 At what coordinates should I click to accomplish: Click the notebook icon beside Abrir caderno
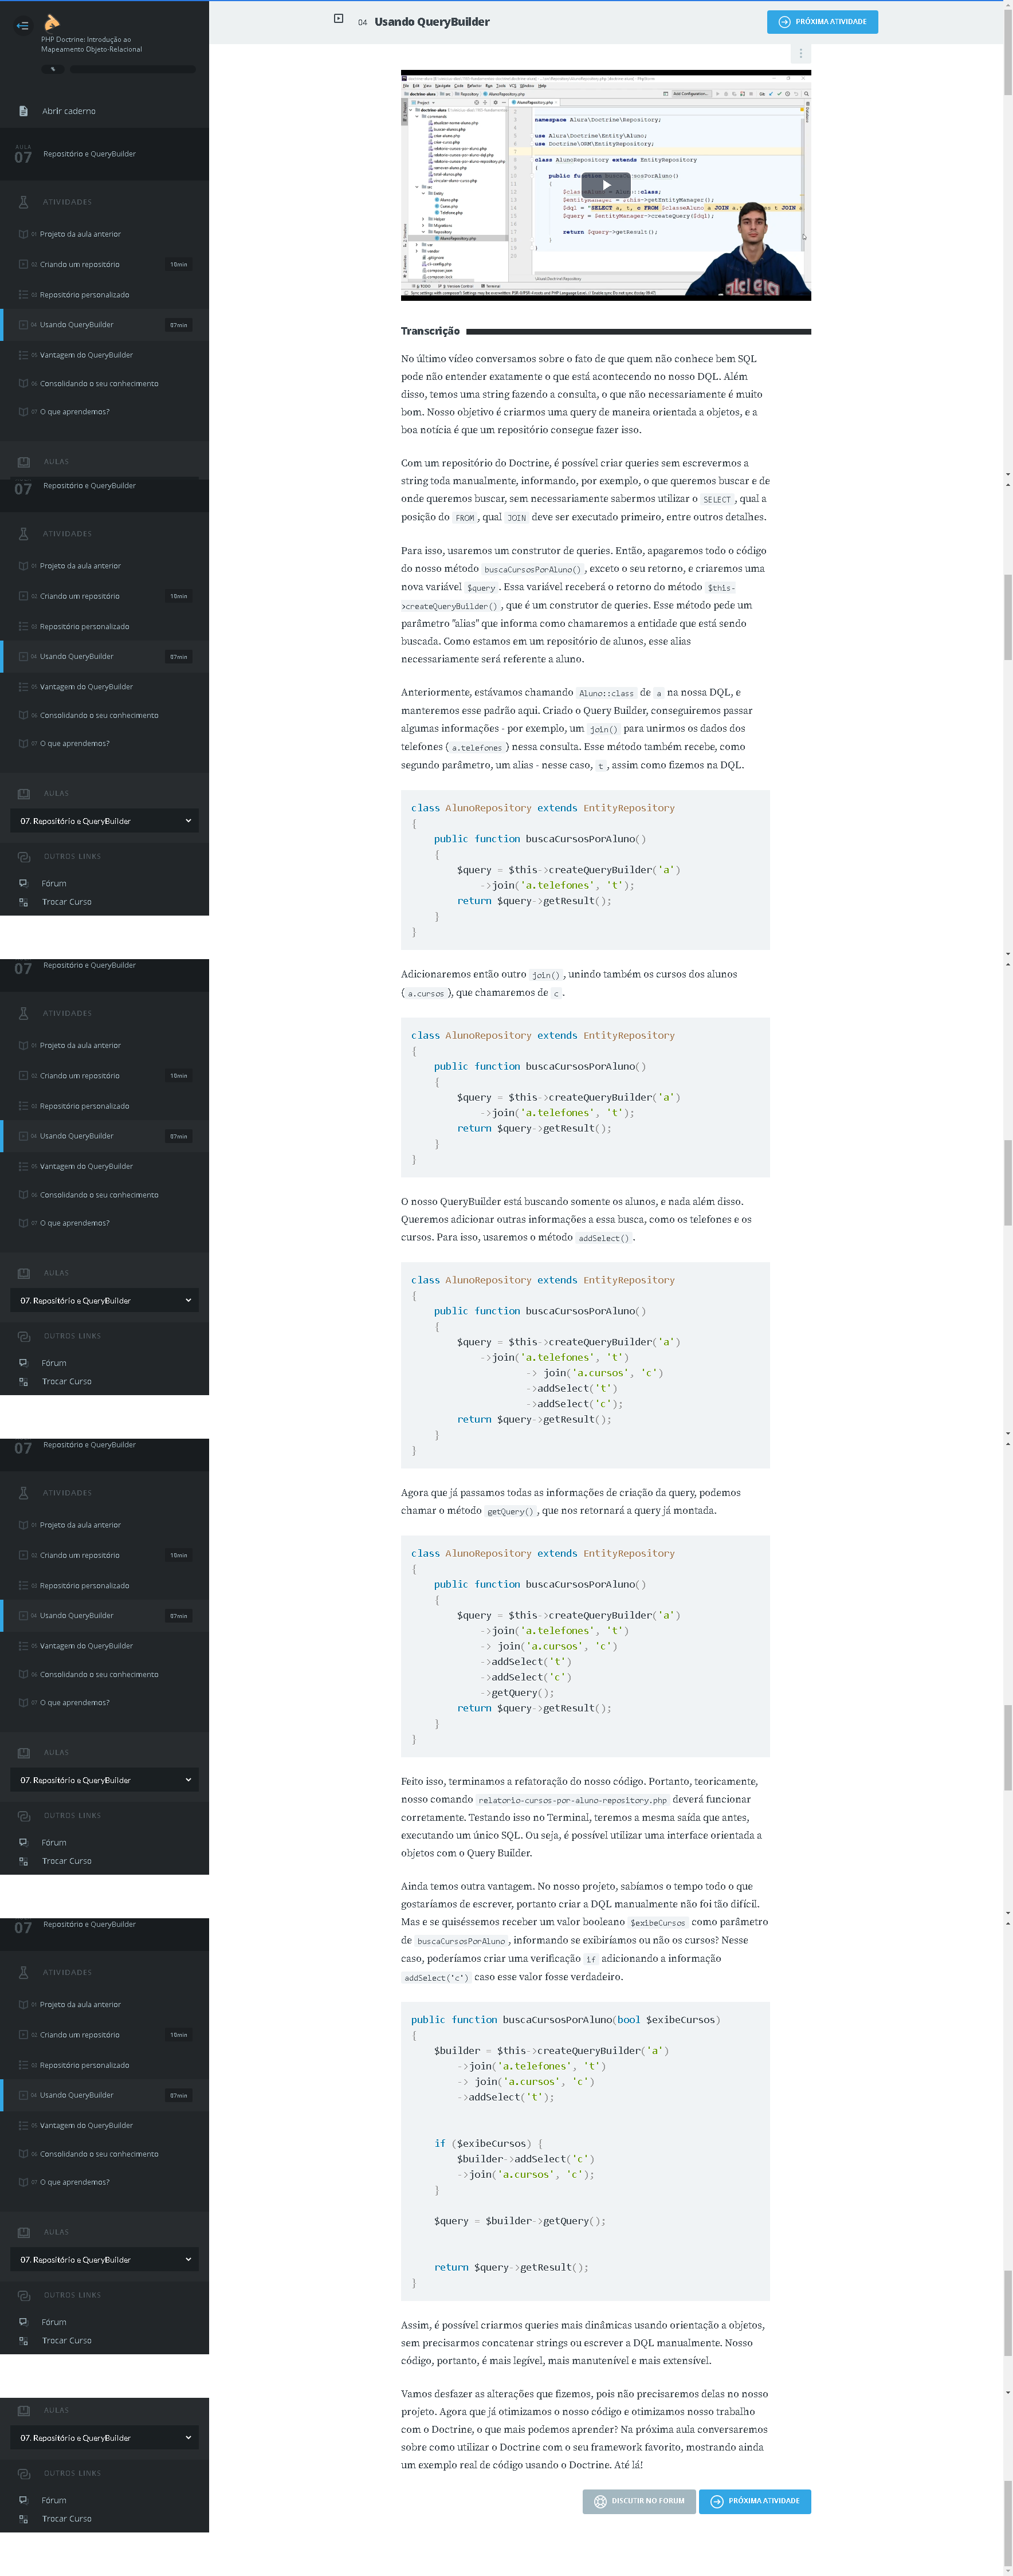(23, 111)
